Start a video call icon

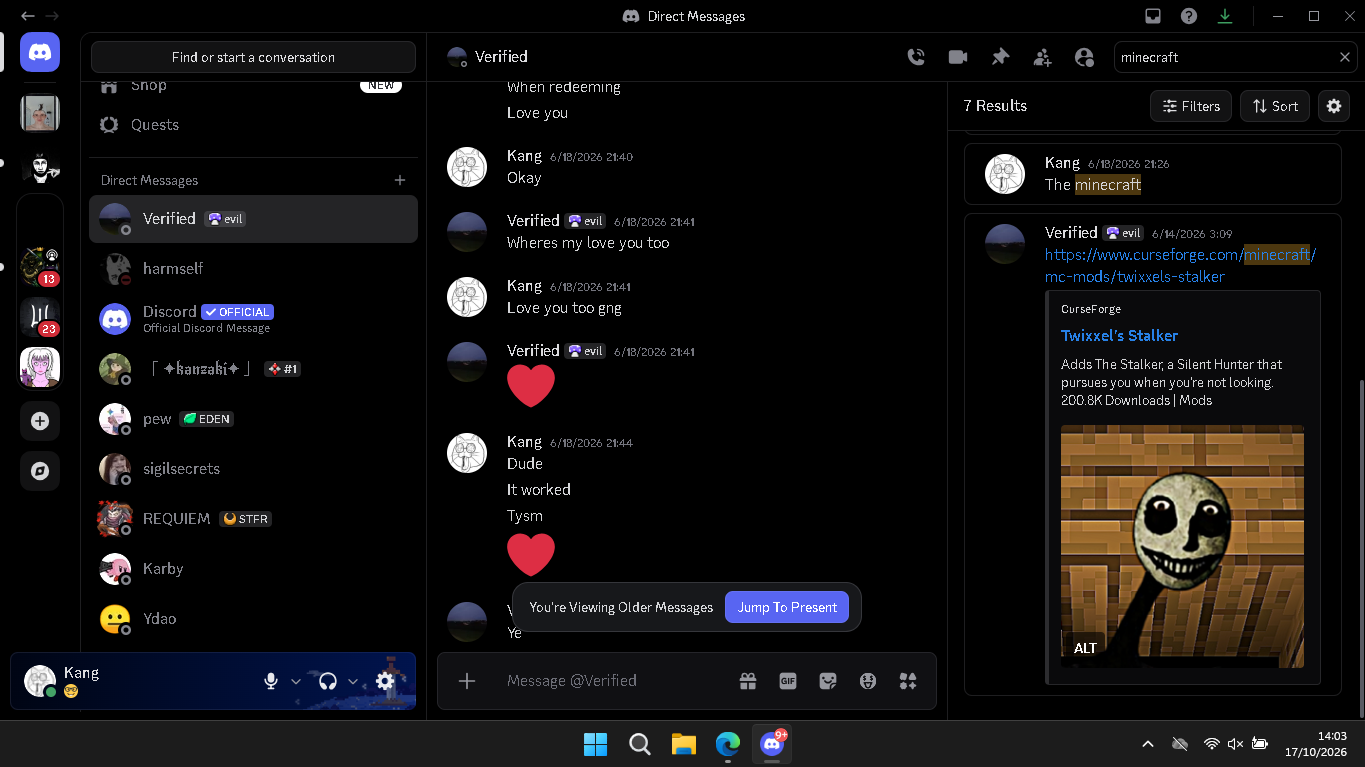click(x=958, y=57)
